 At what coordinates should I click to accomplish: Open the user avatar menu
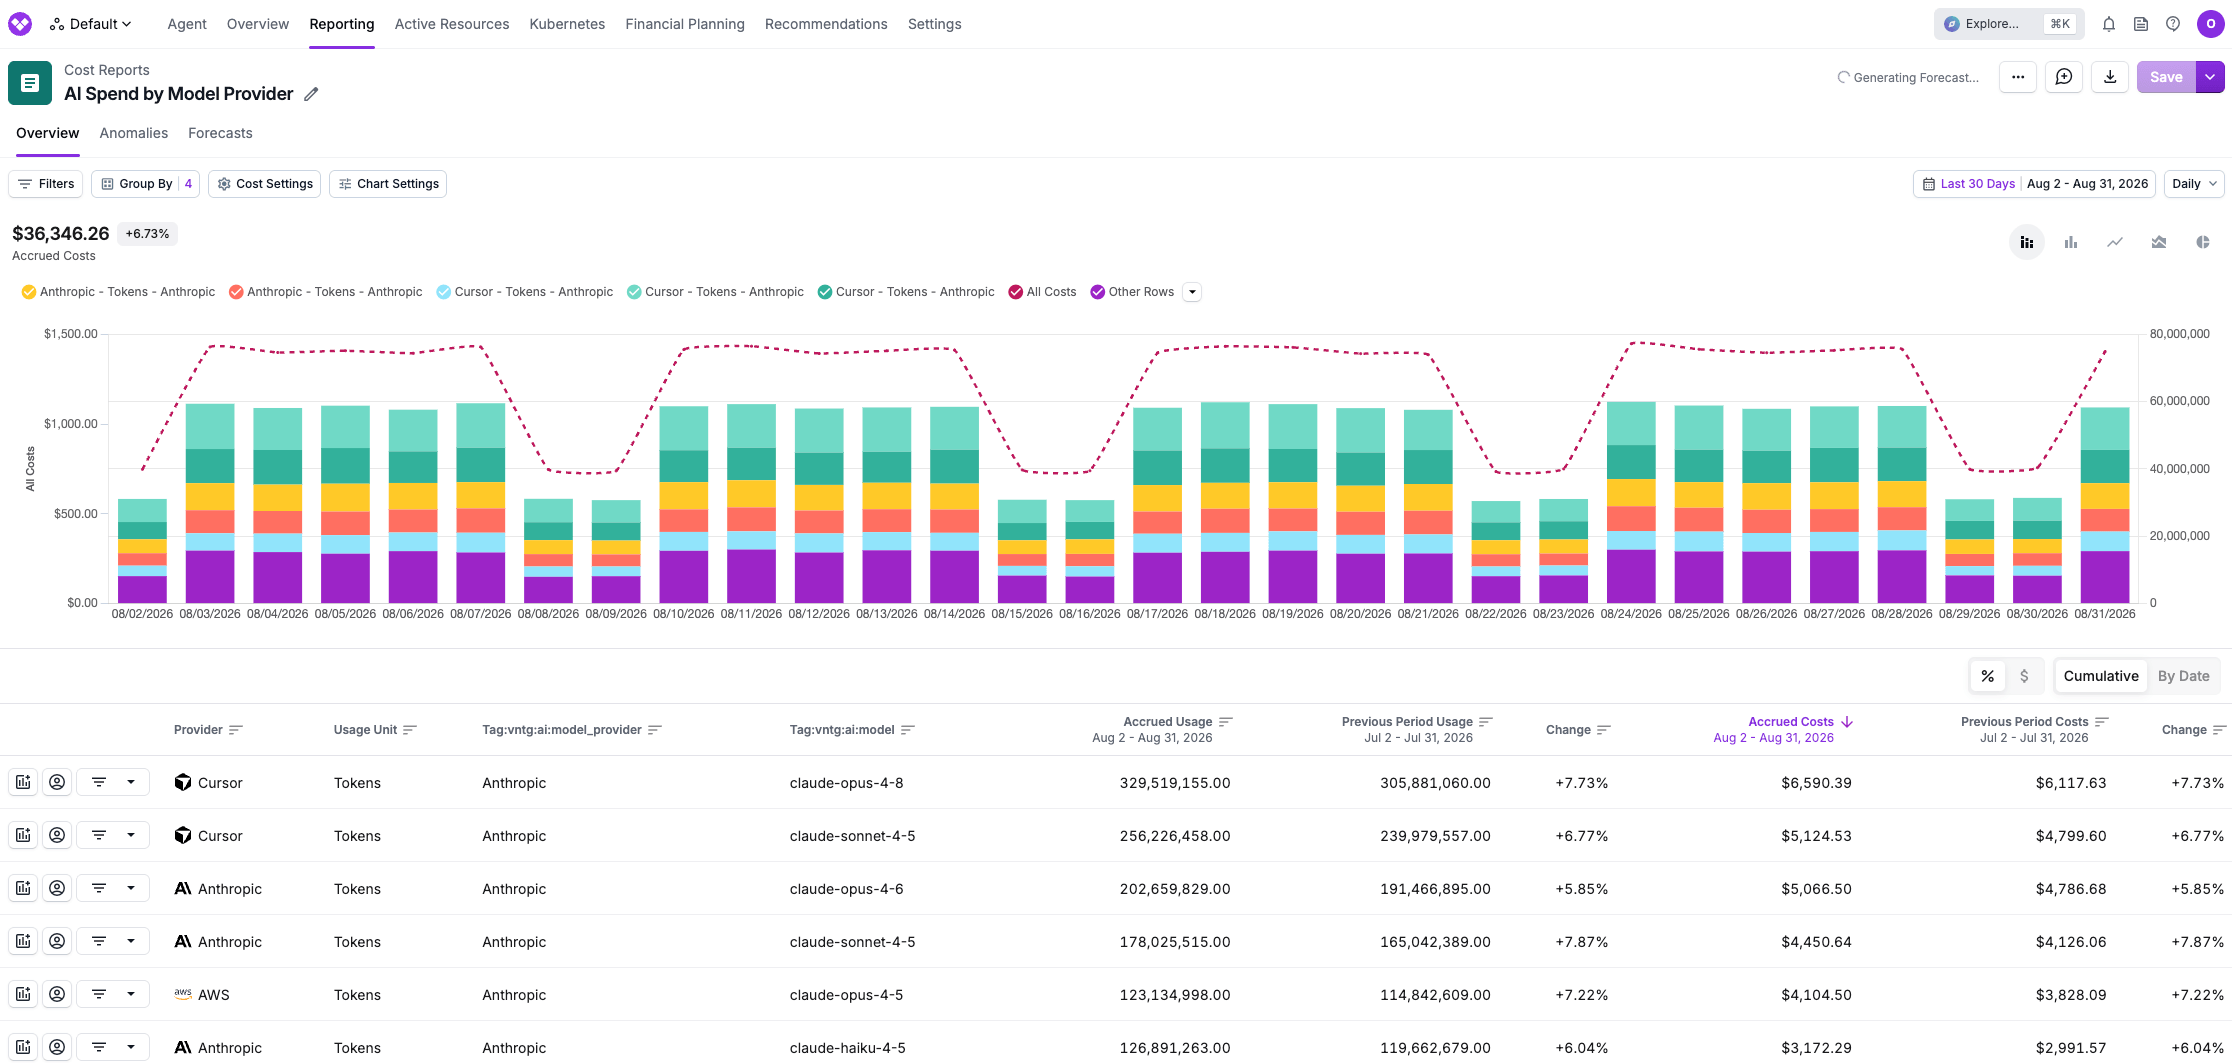[2210, 24]
